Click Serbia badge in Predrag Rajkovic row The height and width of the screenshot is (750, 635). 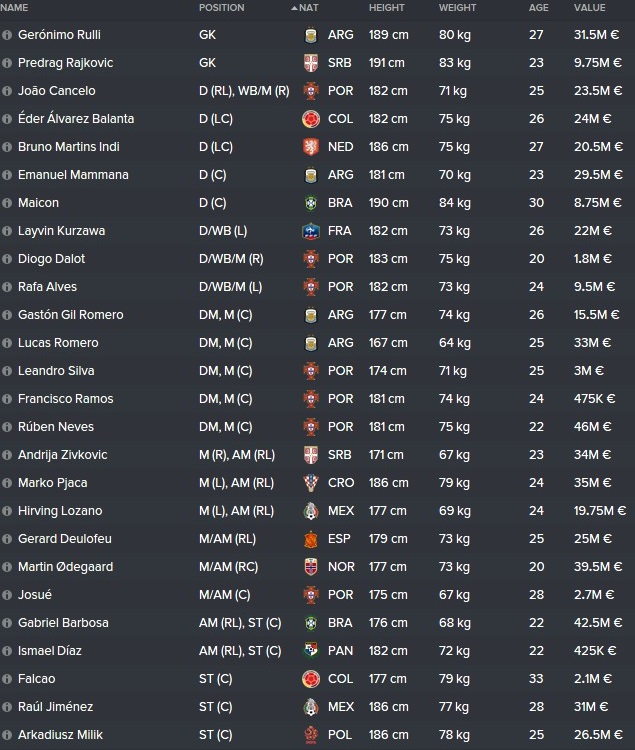point(311,63)
